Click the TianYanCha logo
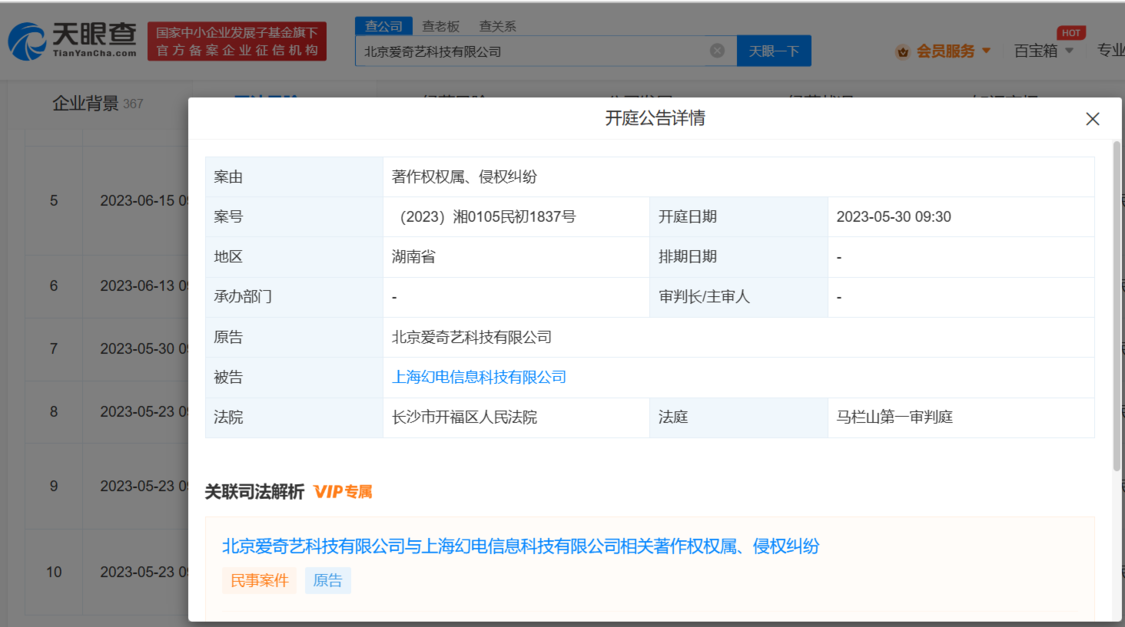Viewport: 1125px width, 627px height. tap(72, 41)
